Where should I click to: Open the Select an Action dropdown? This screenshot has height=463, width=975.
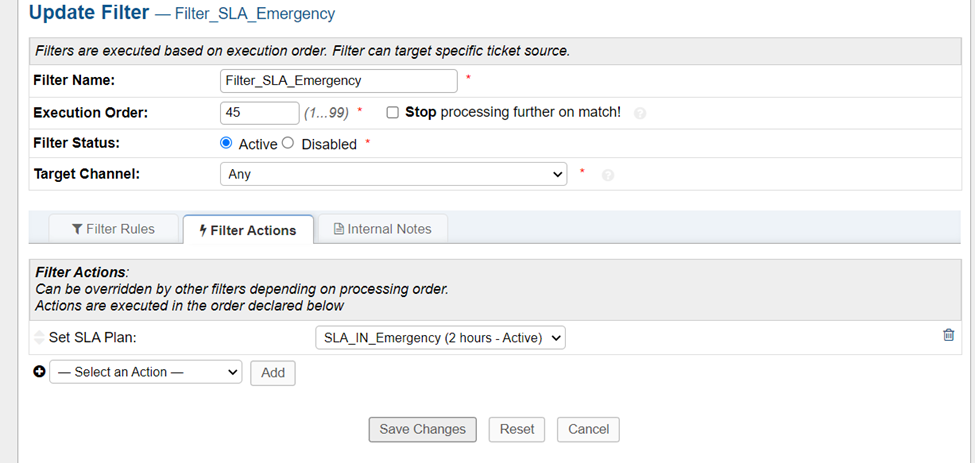(145, 372)
